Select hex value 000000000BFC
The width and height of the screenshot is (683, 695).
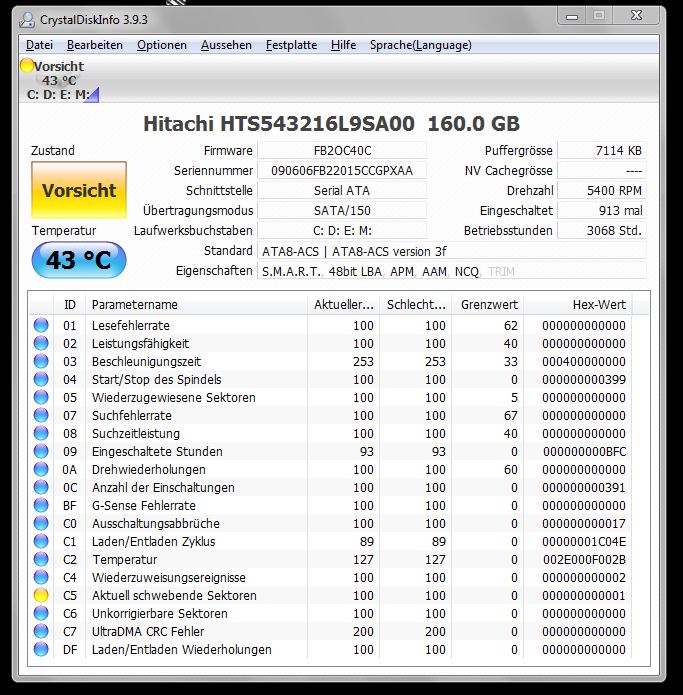[x=584, y=452]
